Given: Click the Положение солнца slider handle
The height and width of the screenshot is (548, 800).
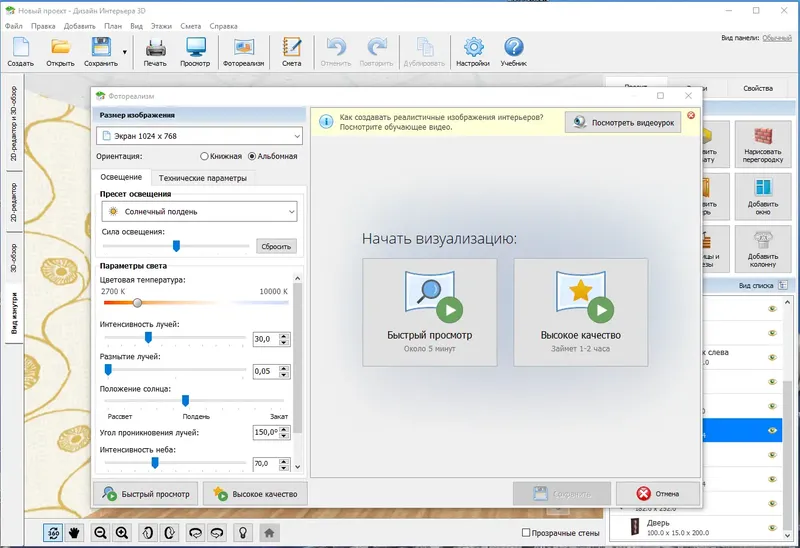Looking at the screenshot, I should [x=186, y=401].
